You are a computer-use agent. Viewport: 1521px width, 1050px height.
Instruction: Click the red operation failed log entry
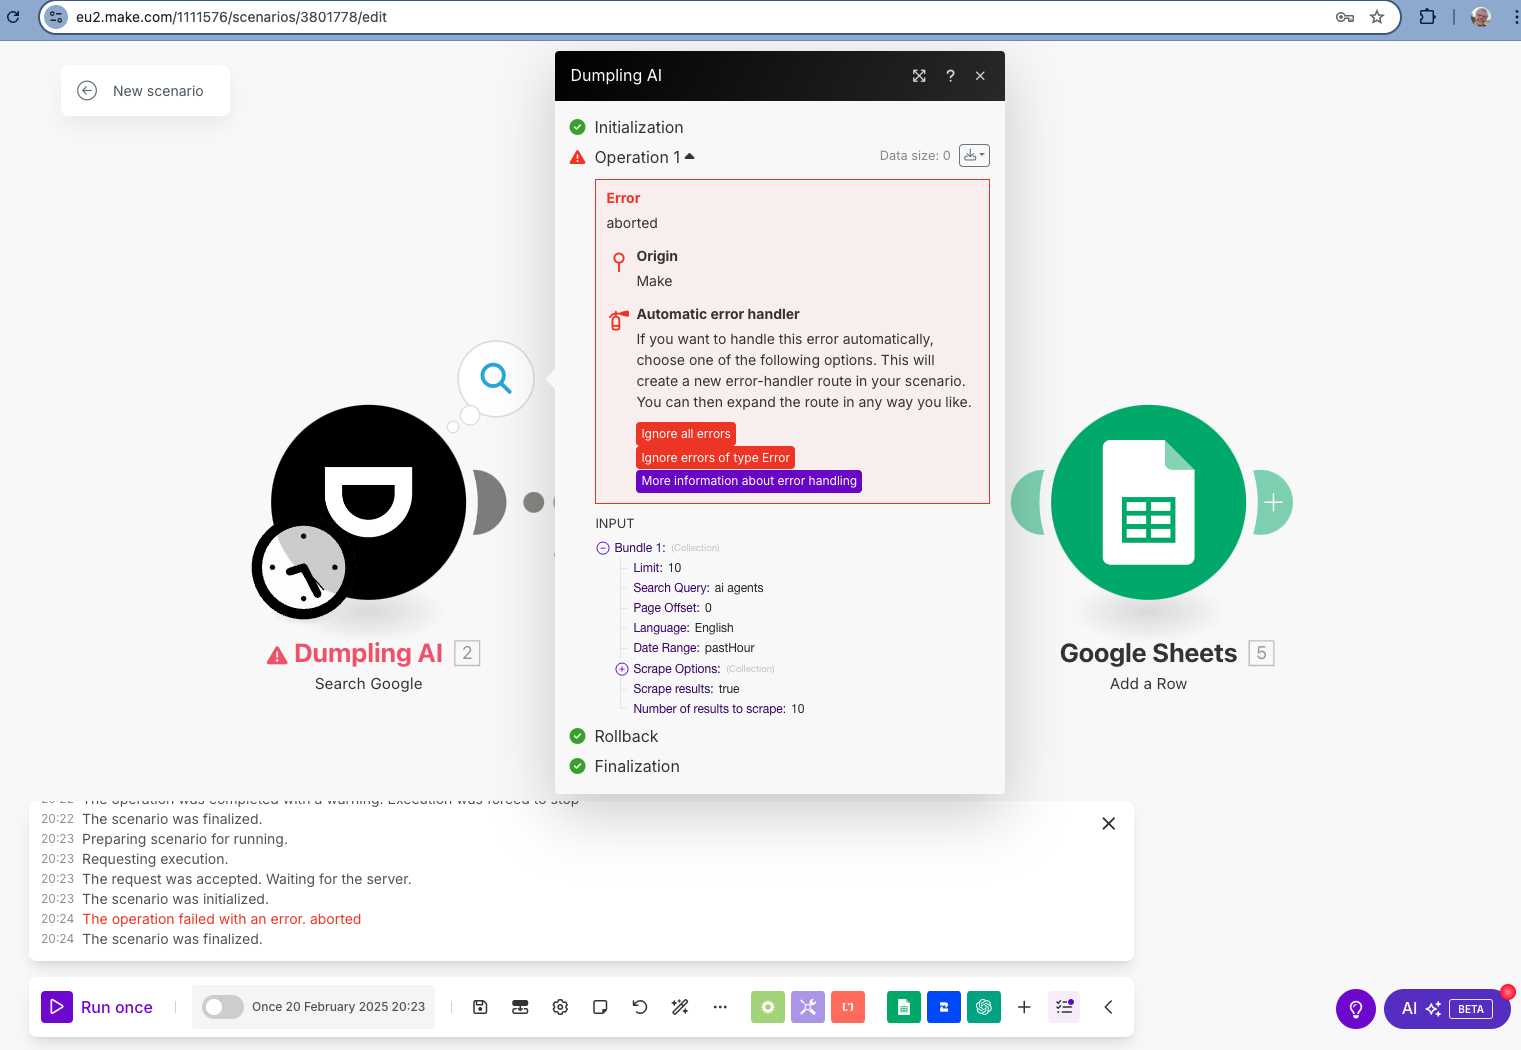click(222, 919)
